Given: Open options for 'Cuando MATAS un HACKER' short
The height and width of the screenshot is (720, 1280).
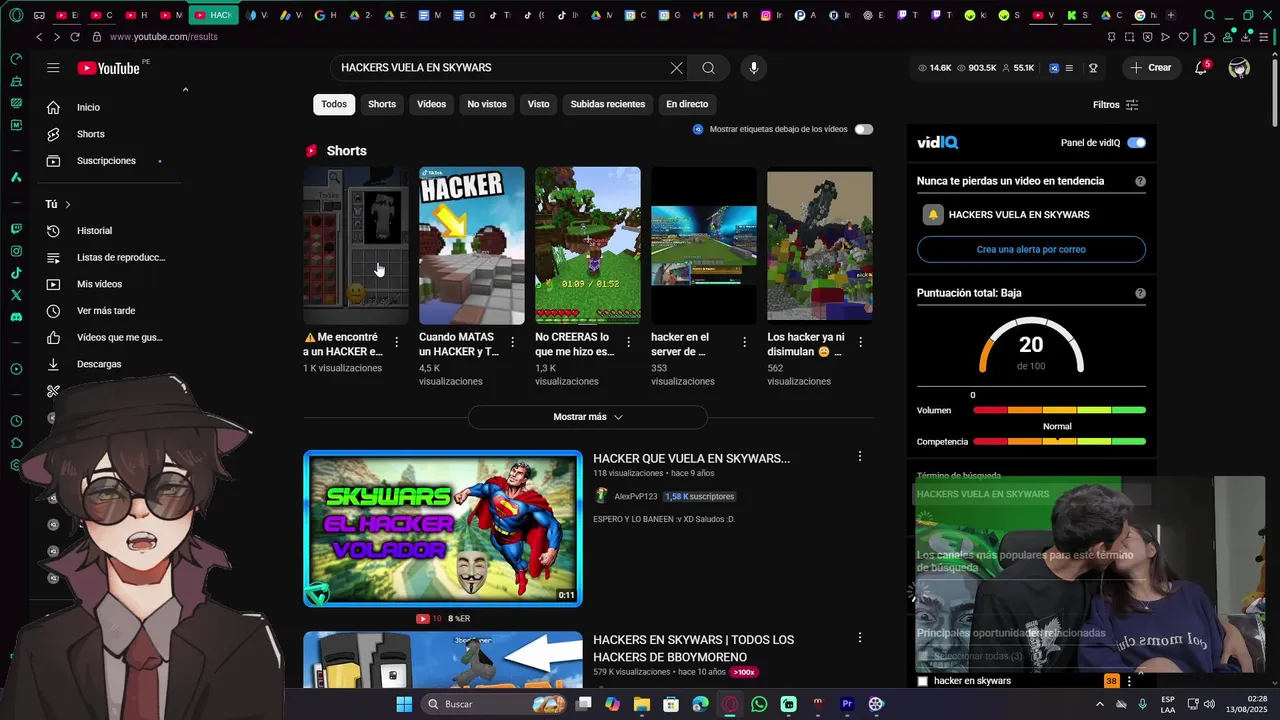Looking at the screenshot, I should click(x=513, y=342).
